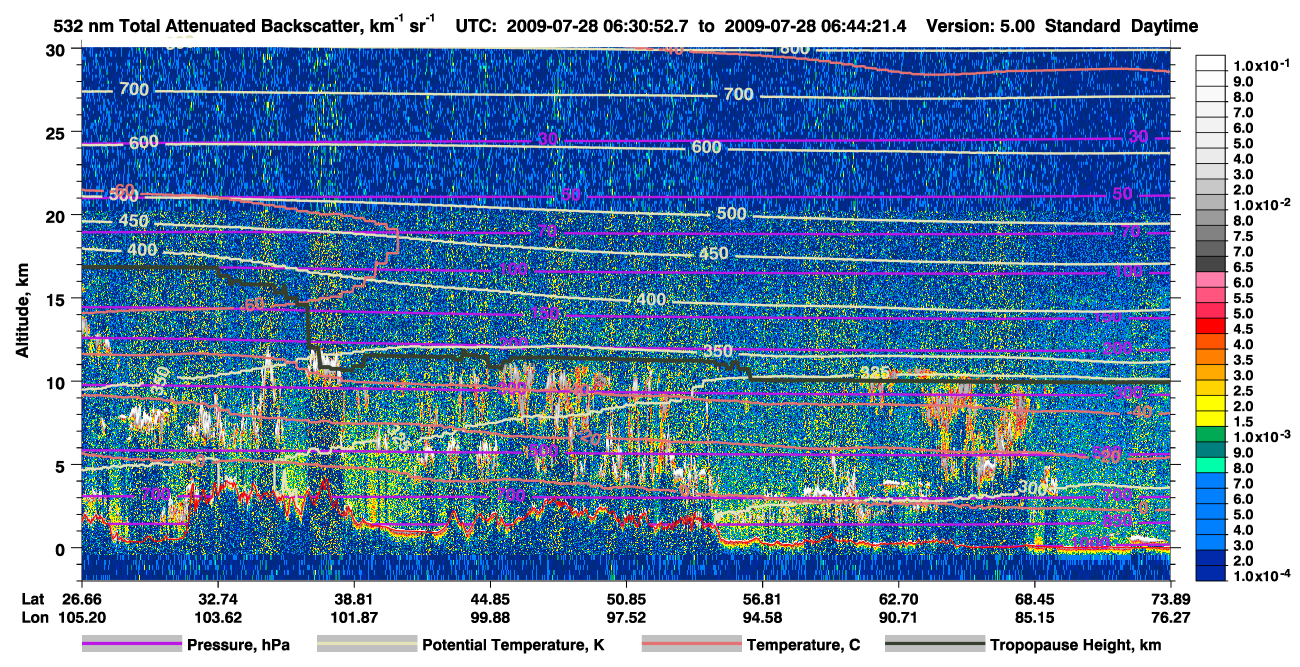This screenshot has height=667, width=1300.
Task: Click latitude value 38.81
Action: click(x=352, y=598)
